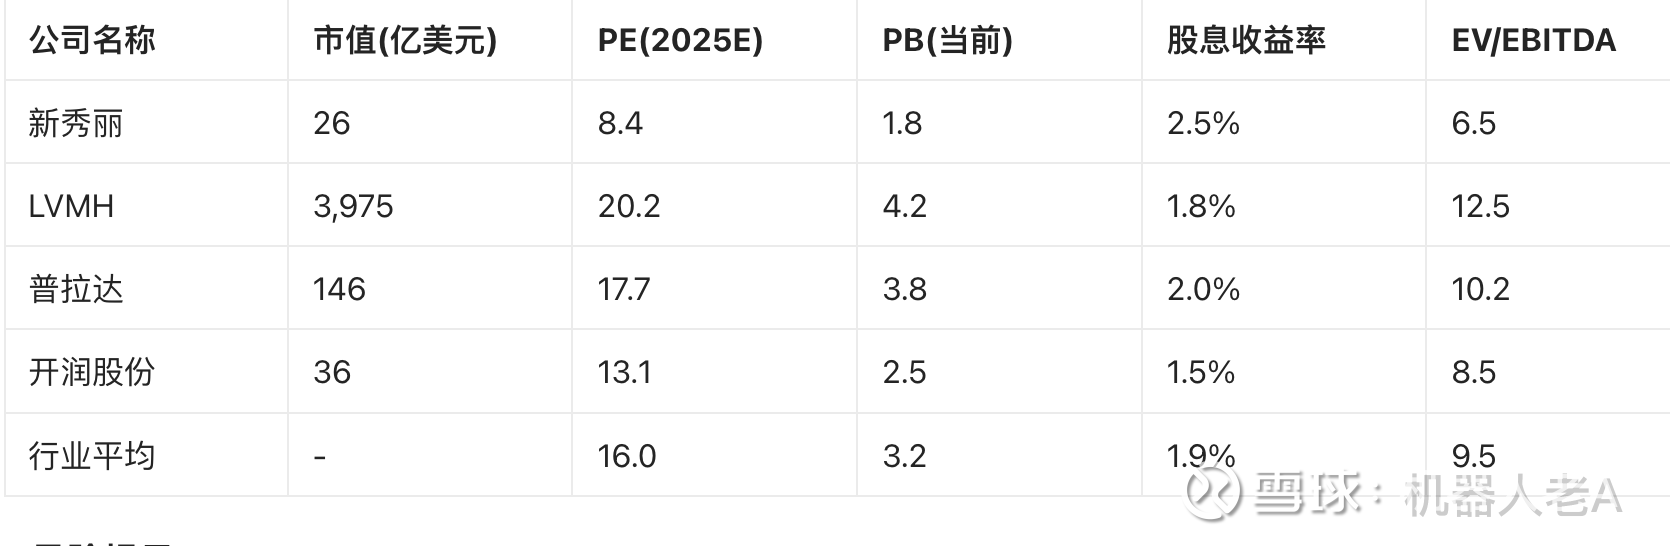Select the 普拉达 row label
The image size is (1670, 546).
76,289
